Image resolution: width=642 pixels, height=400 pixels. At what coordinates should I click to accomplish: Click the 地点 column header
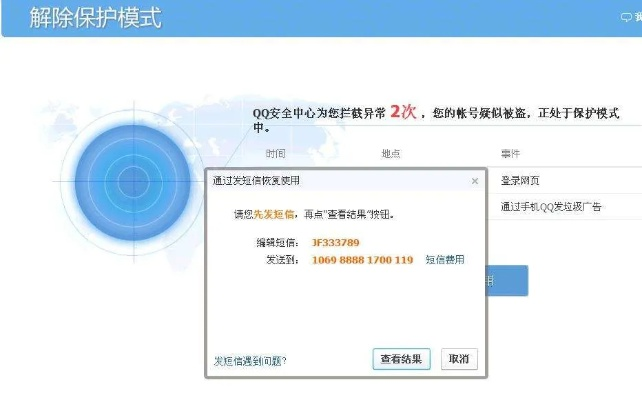click(391, 154)
